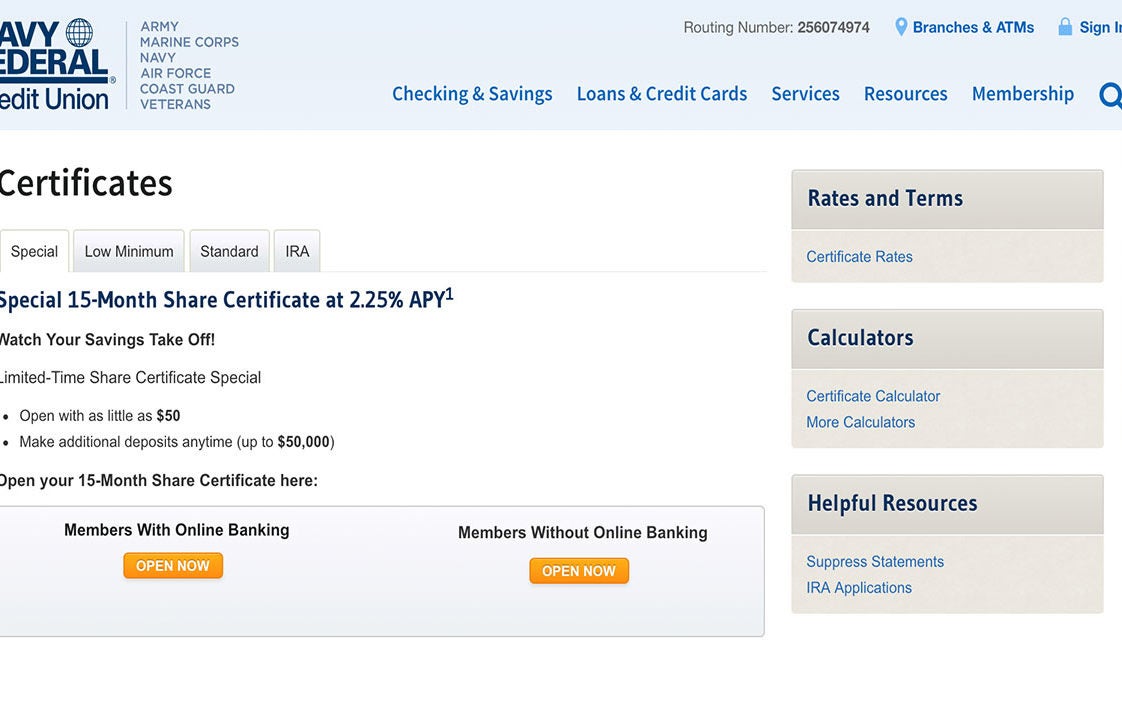Click the Suppress Statements link
The image size is (1122, 720).
[875, 562]
